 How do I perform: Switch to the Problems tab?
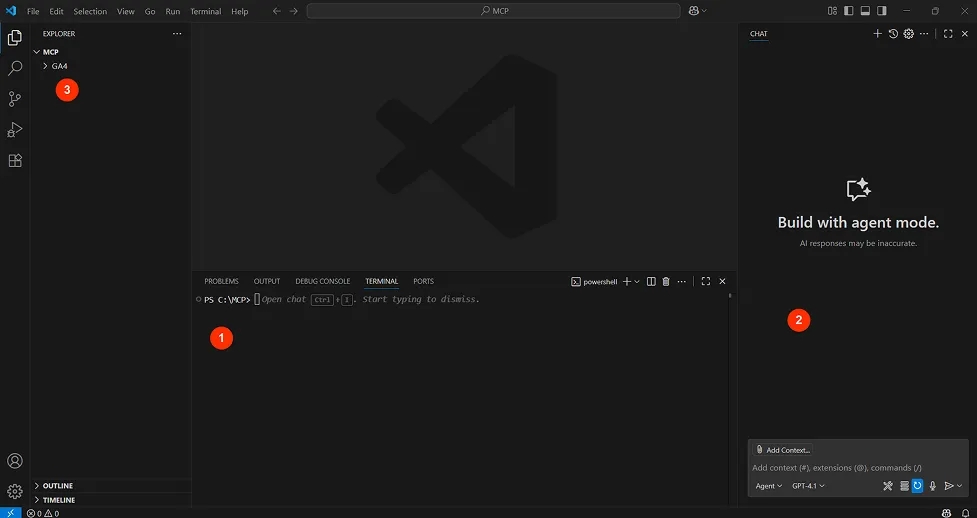221,281
